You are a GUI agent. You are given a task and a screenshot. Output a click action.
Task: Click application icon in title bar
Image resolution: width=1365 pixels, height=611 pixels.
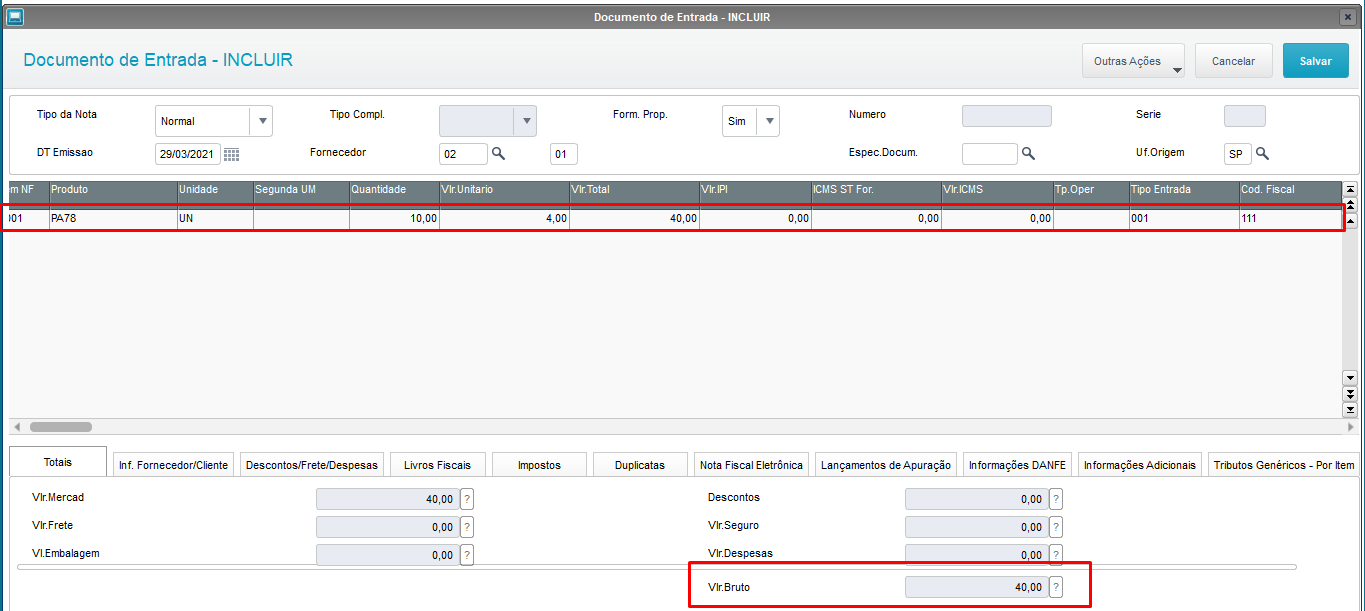click(x=15, y=17)
